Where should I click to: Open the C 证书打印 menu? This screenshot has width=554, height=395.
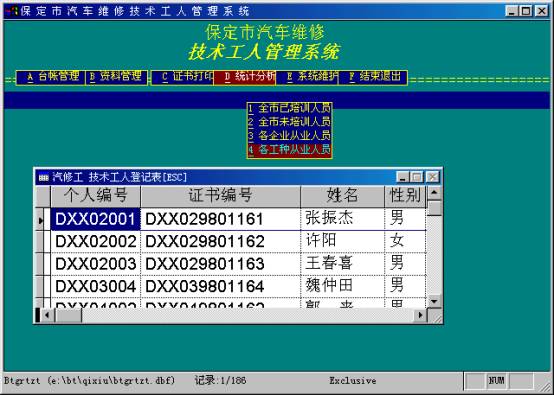[x=182, y=77]
